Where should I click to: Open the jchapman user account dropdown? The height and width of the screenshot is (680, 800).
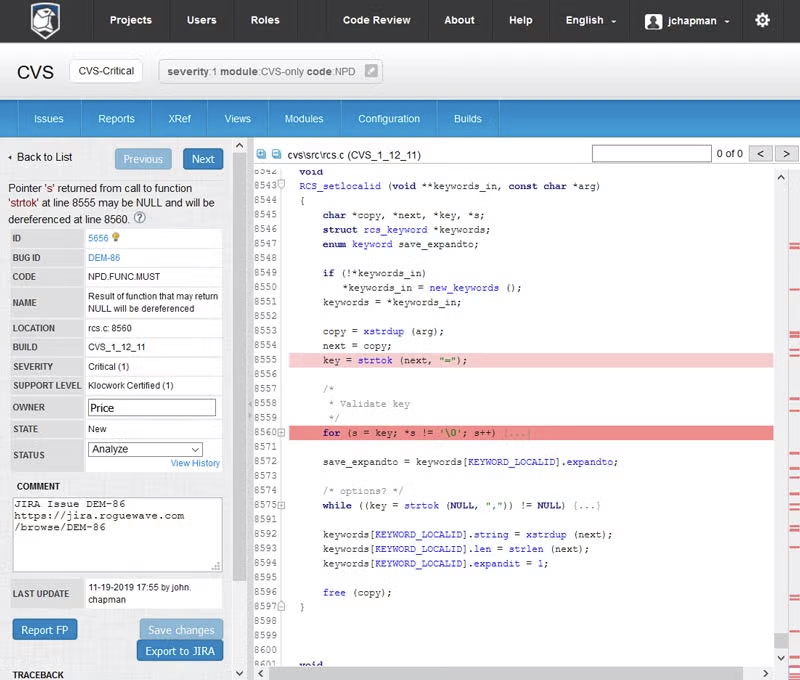690,21
